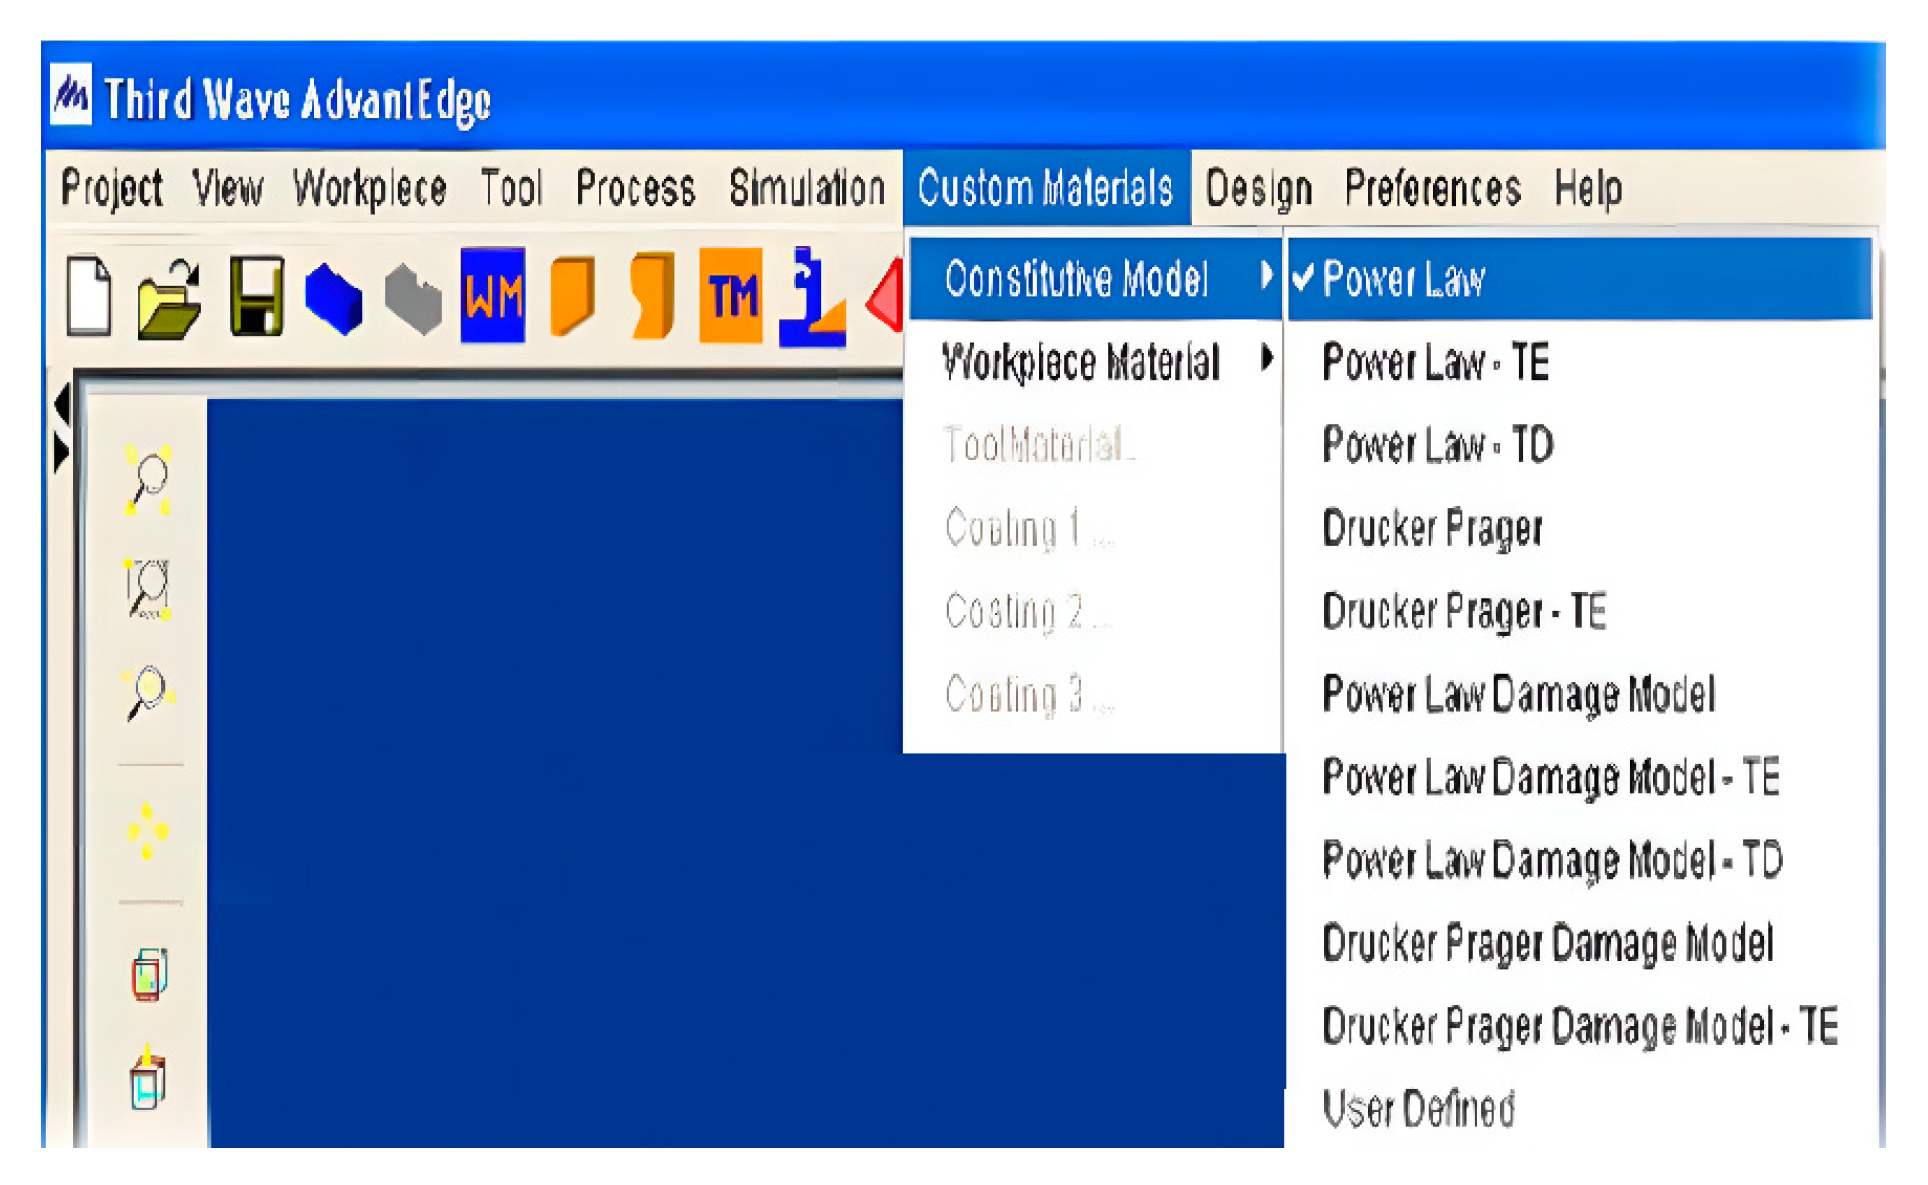Click the New document toolbar icon
This screenshot has height=1185, width=1928.
pyautogui.click(x=89, y=296)
